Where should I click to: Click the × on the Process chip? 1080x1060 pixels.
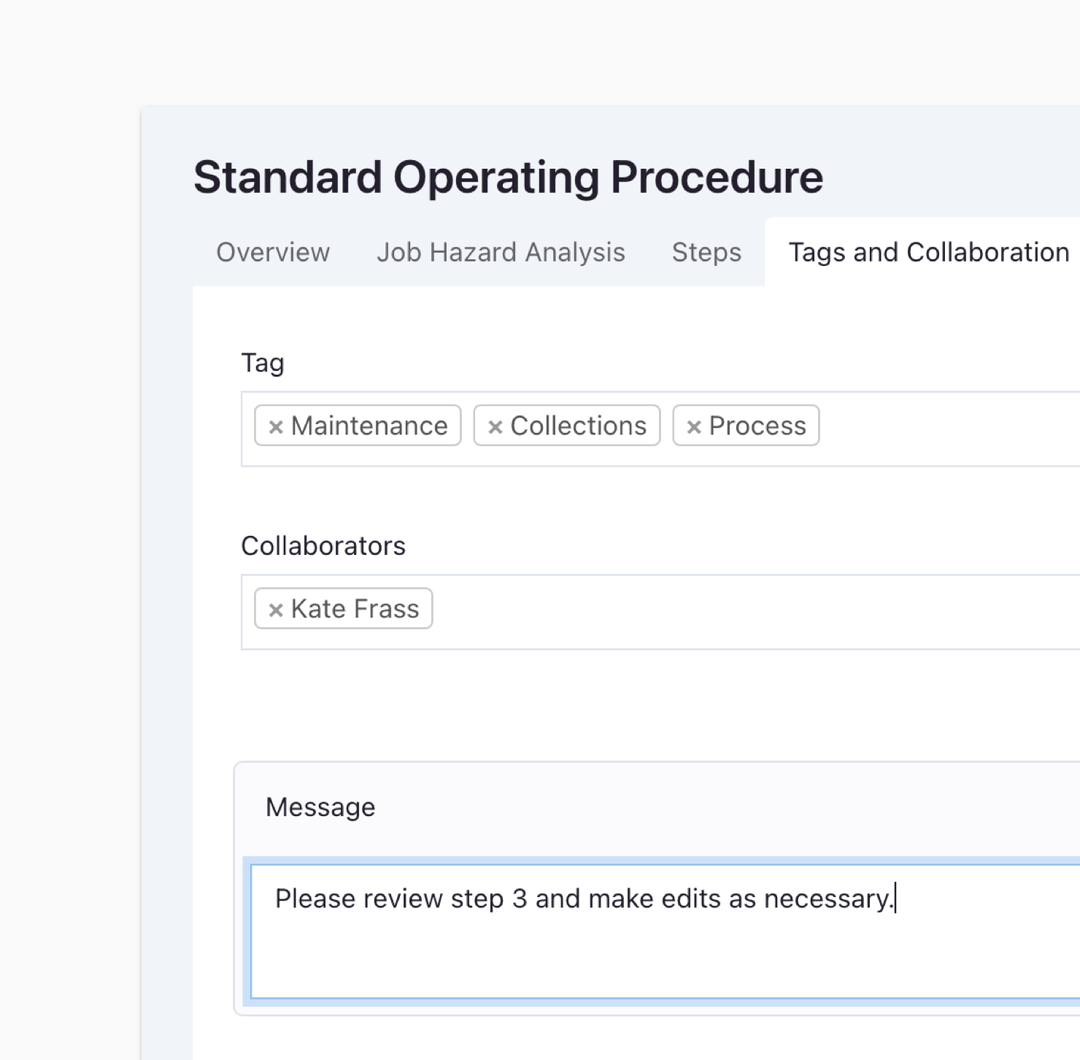tap(694, 425)
